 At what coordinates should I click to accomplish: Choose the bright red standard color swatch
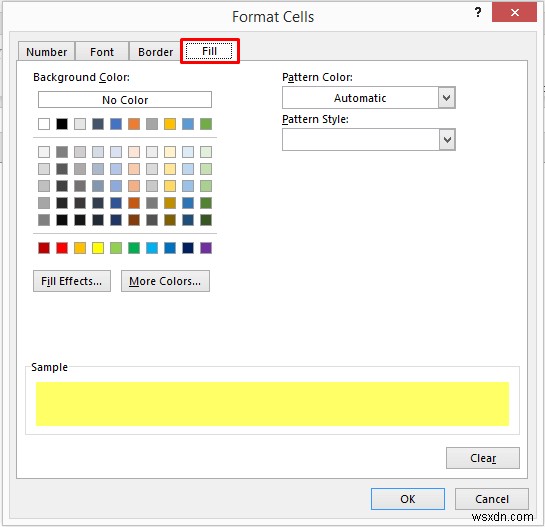pos(62,248)
